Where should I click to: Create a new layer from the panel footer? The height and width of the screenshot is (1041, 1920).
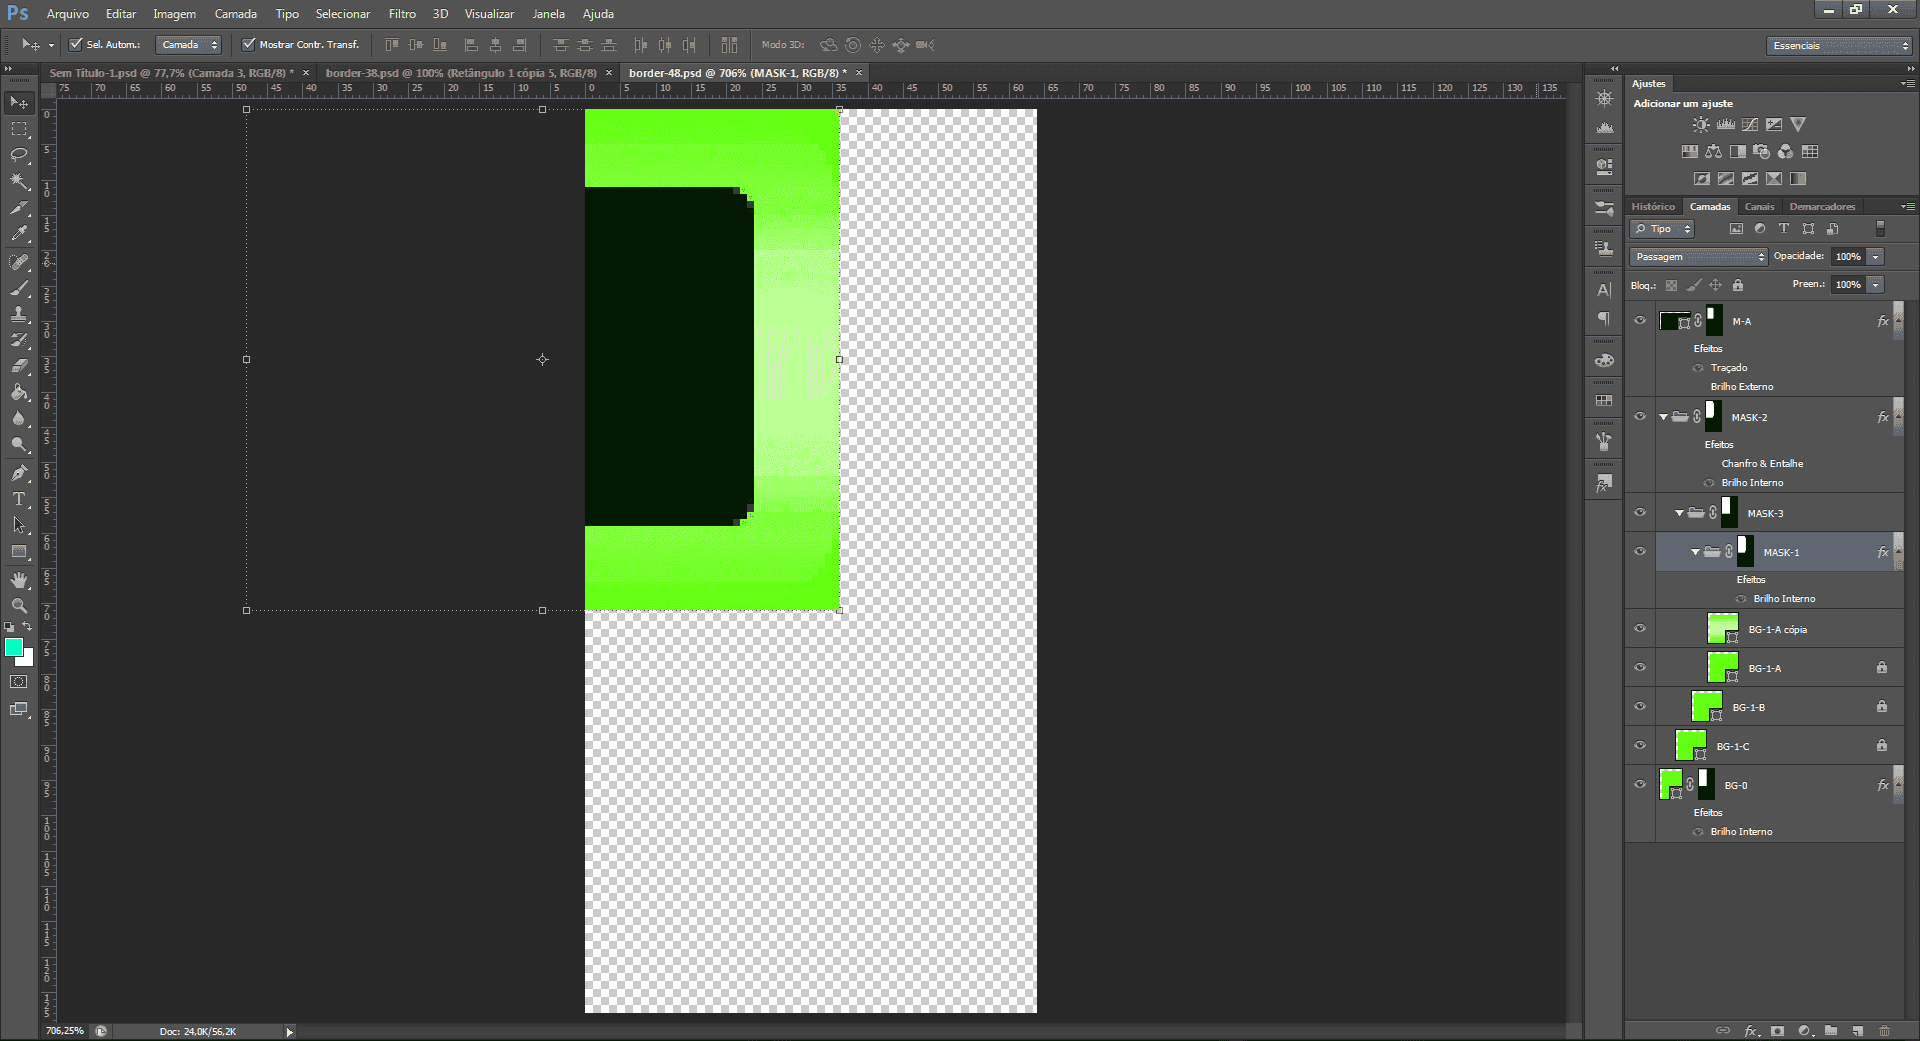1857,1030
